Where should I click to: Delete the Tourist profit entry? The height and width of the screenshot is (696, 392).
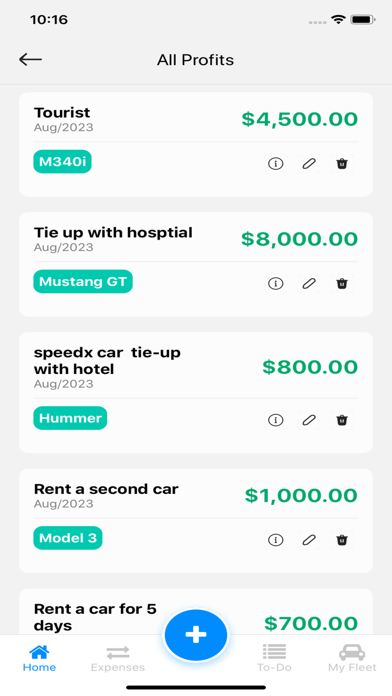pyautogui.click(x=342, y=164)
